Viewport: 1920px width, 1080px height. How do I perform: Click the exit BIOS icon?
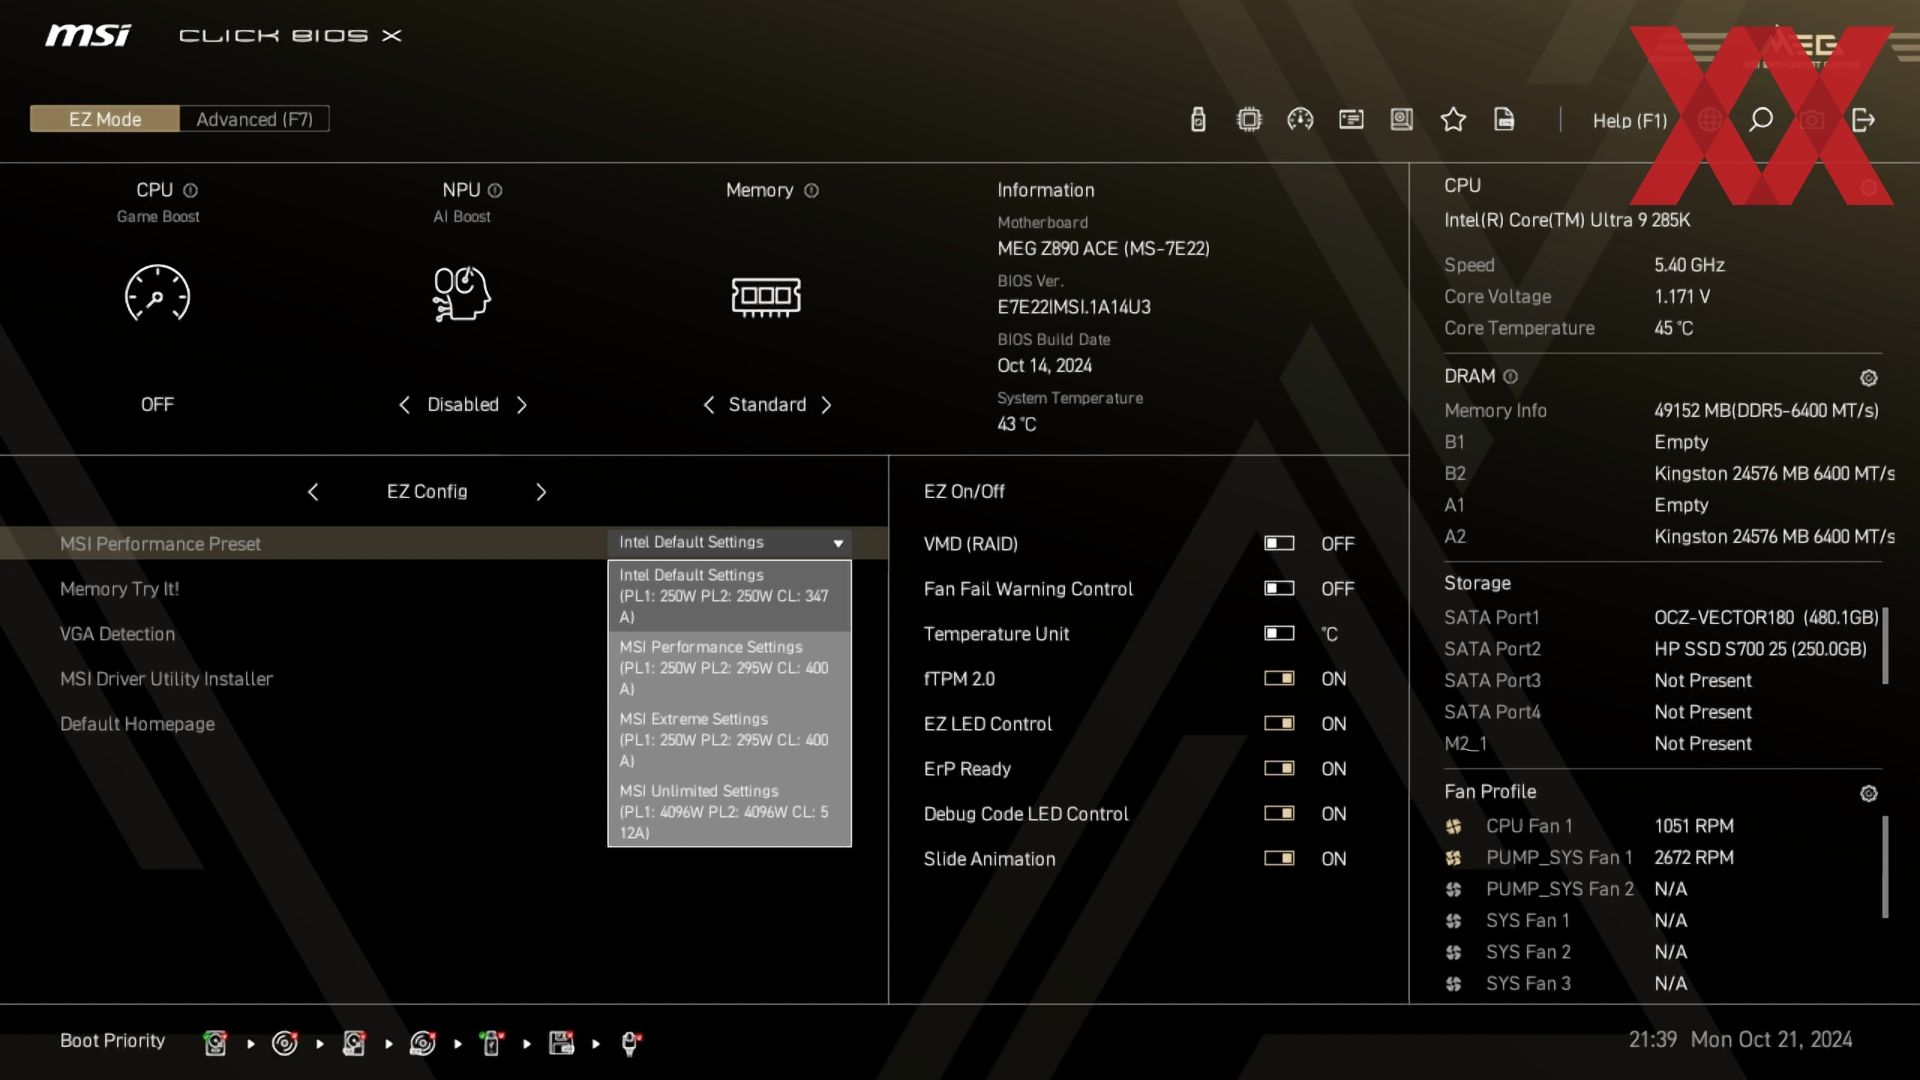pyautogui.click(x=1863, y=120)
